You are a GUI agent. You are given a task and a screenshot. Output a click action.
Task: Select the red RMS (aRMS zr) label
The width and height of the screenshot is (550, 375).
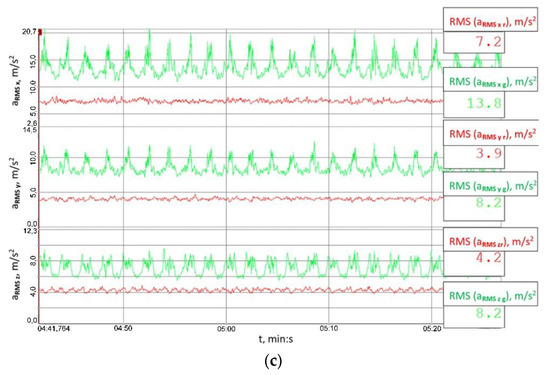tap(491, 241)
